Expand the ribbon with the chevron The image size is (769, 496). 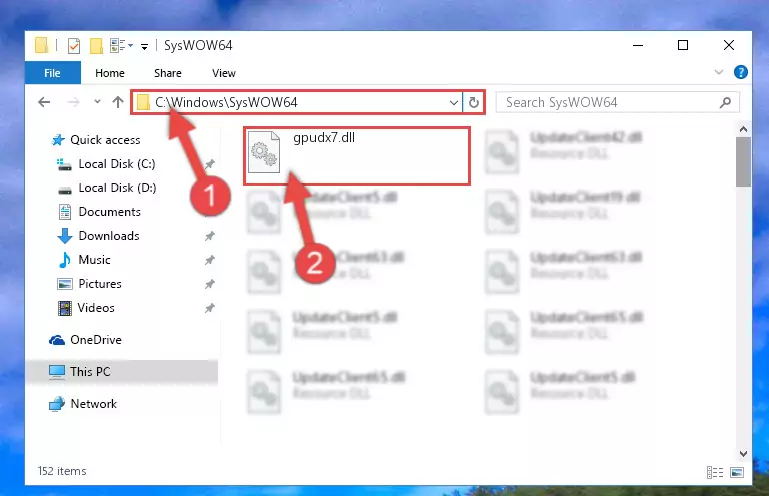pos(719,73)
